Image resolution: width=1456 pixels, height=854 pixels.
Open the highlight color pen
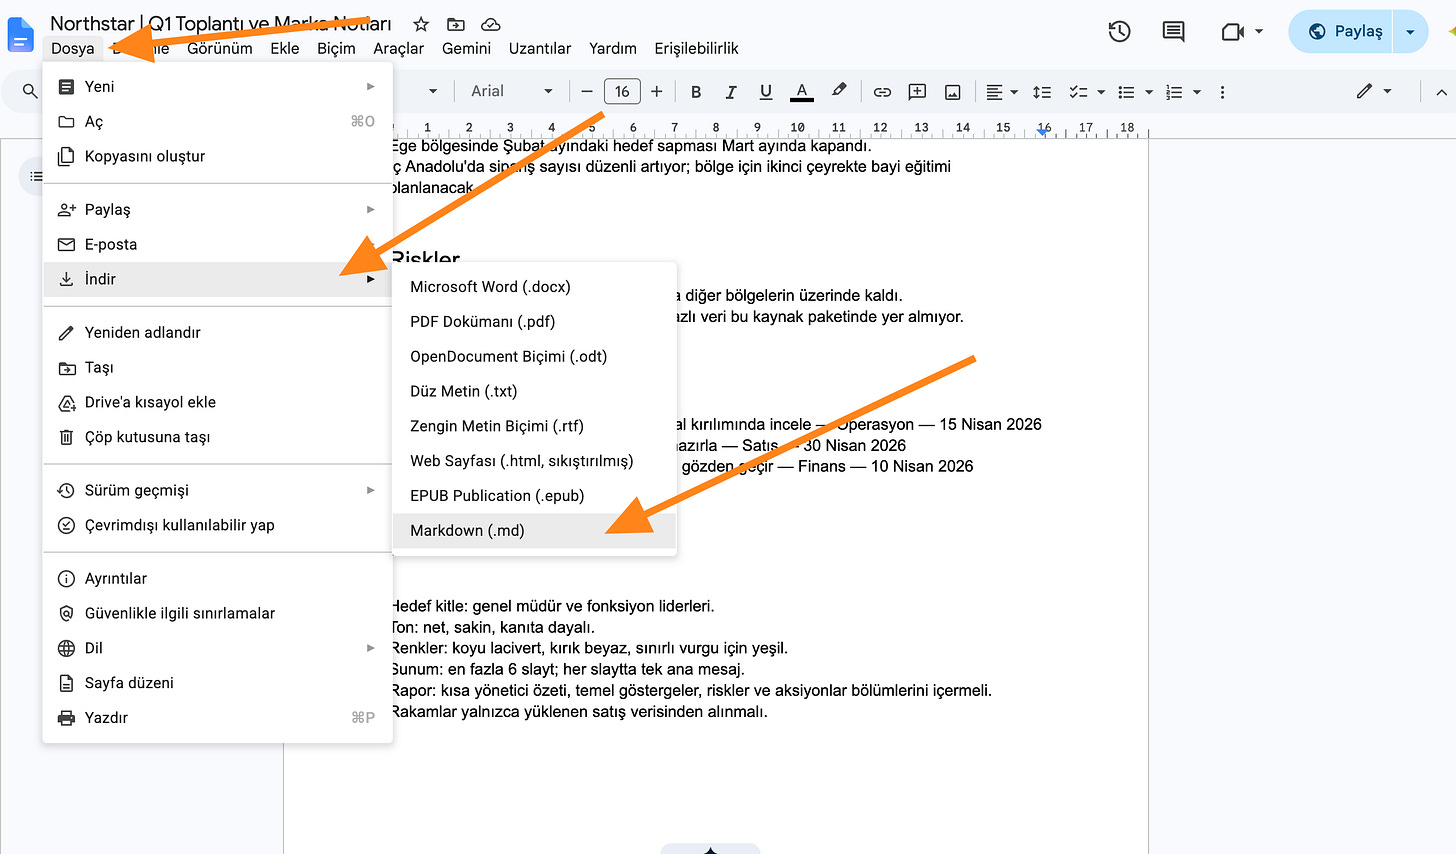coord(839,91)
